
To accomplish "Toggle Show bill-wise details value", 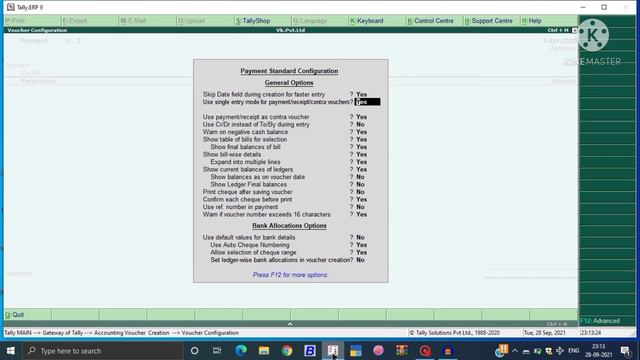I will (361, 154).
